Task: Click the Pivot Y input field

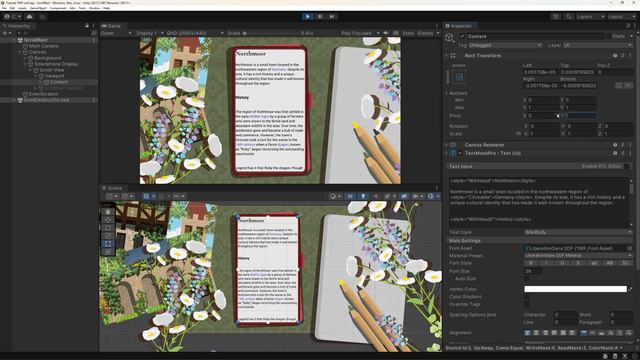Action: click(580, 116)
